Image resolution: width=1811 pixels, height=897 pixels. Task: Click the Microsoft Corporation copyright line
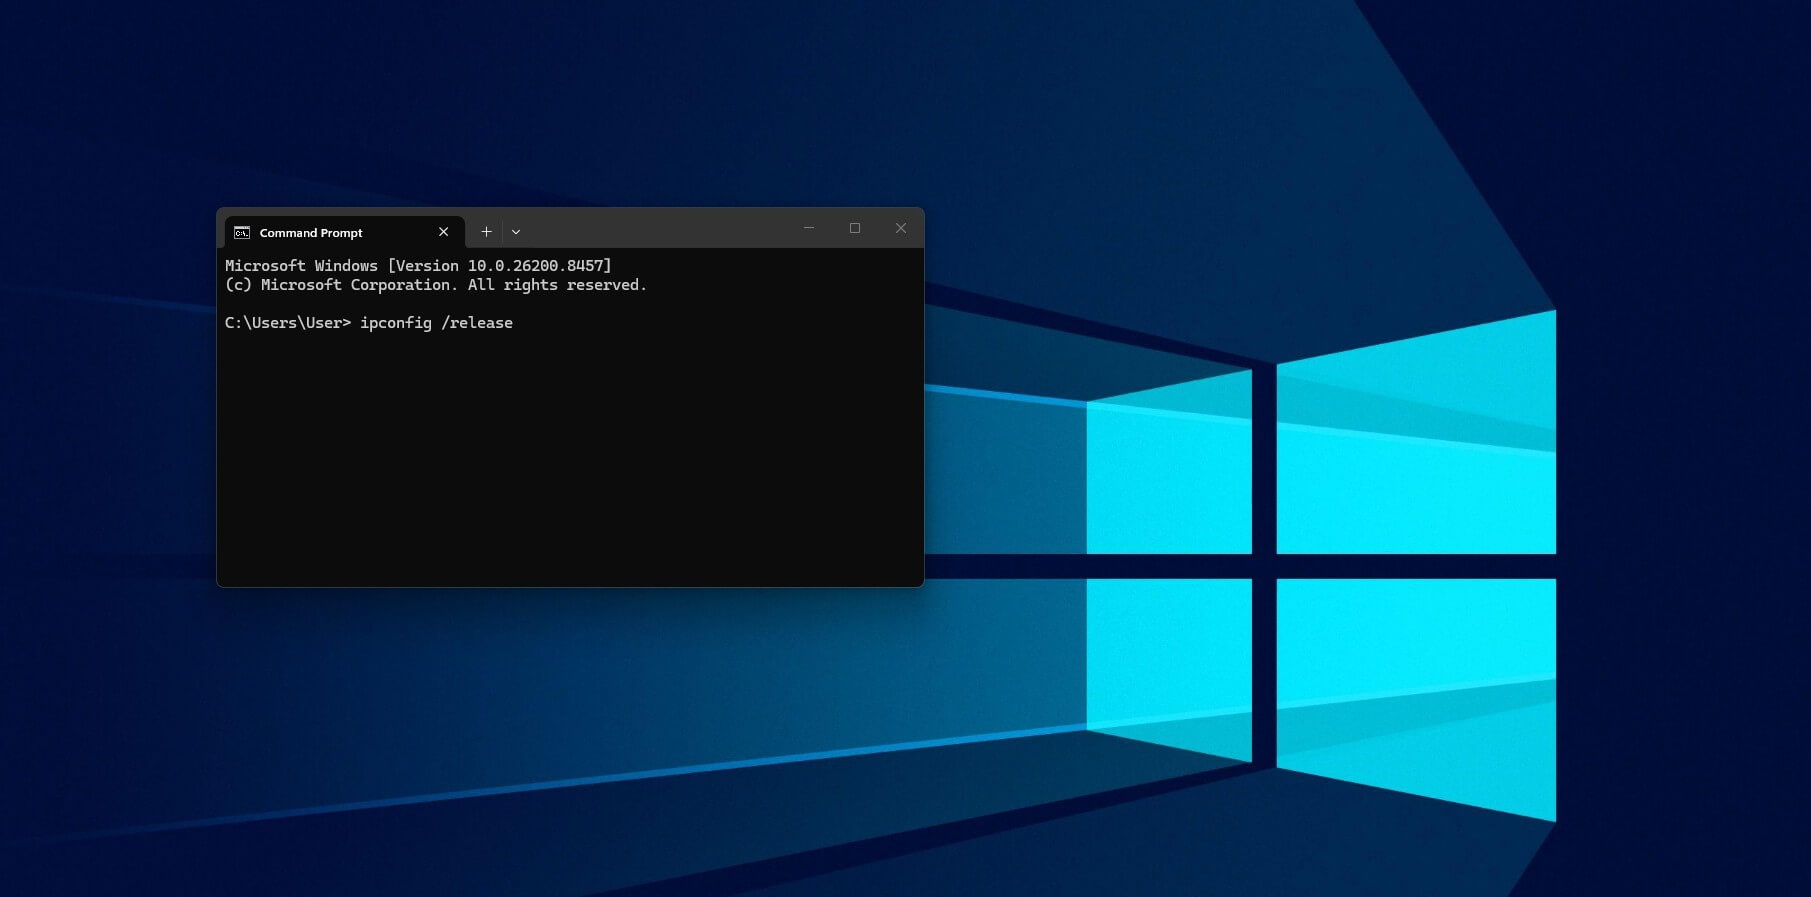click(x=436, y=285)
